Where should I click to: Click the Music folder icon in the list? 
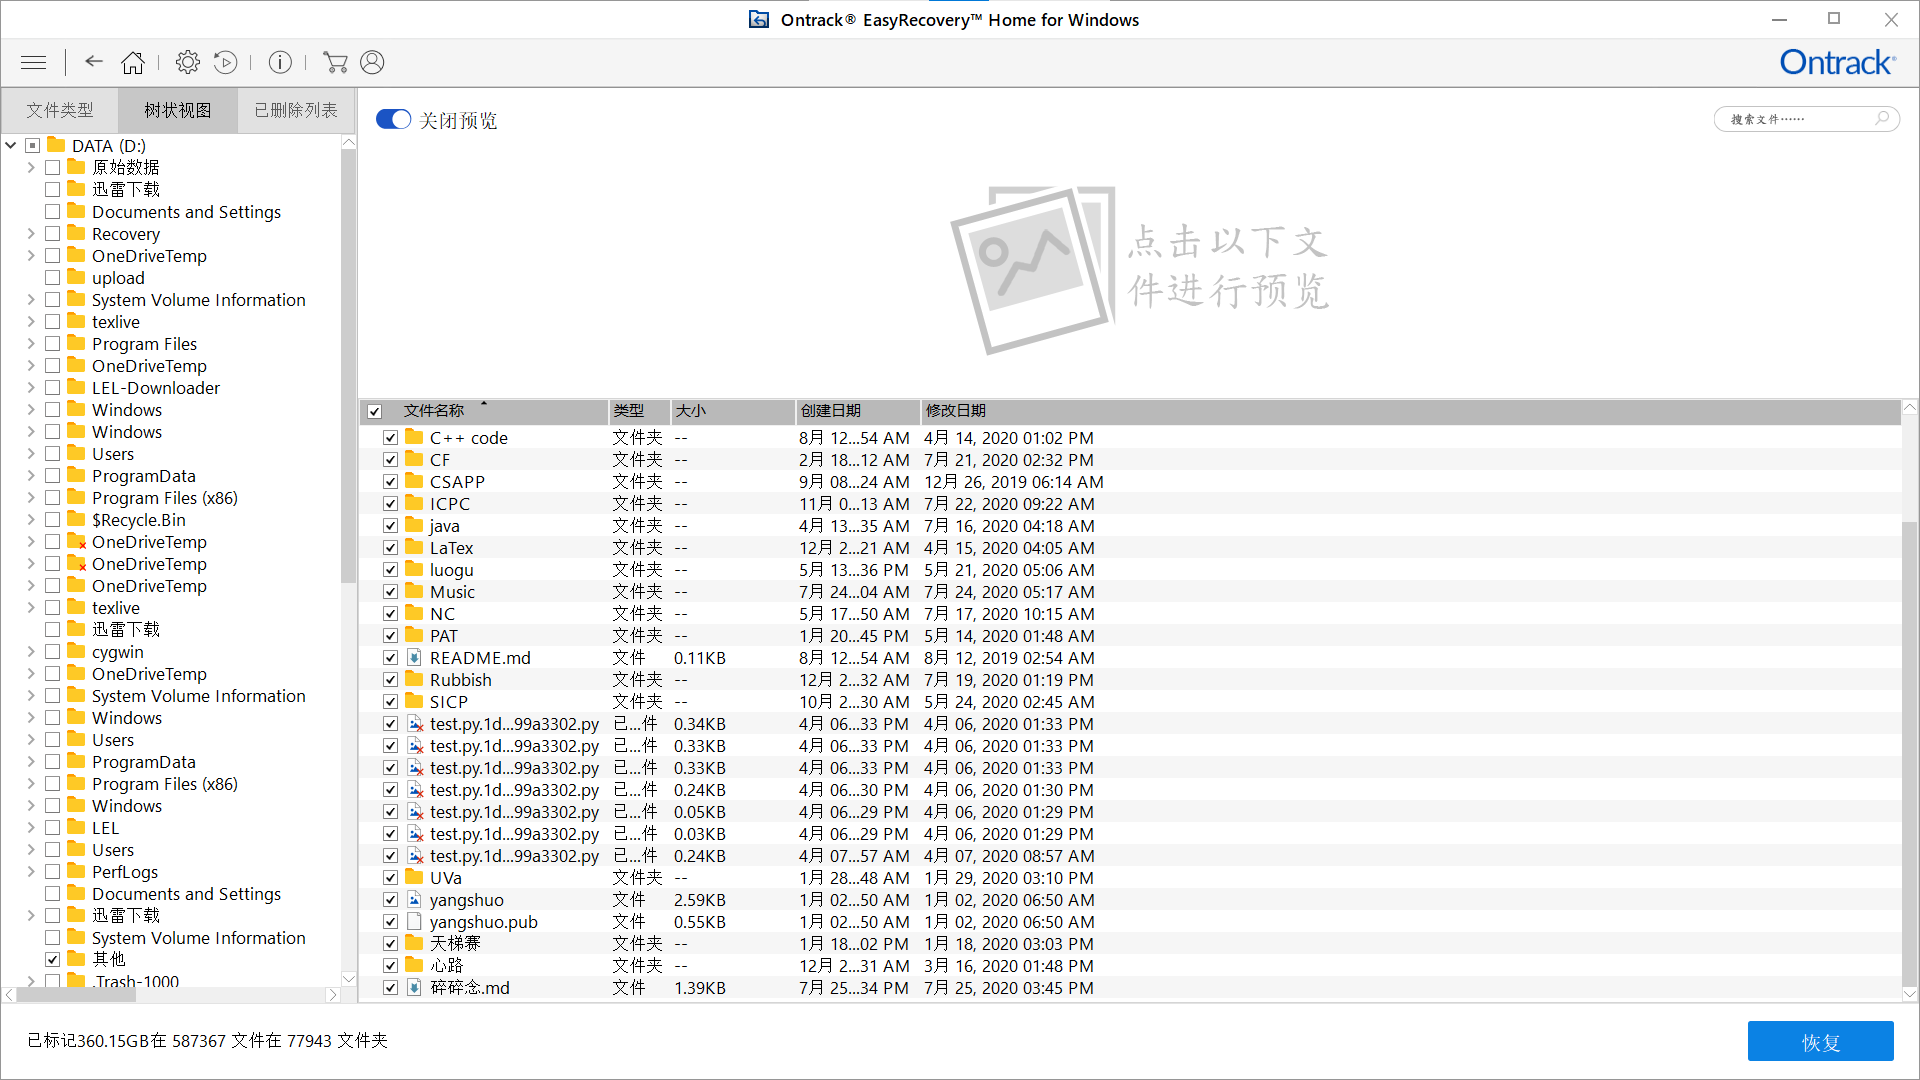[414, 592]
